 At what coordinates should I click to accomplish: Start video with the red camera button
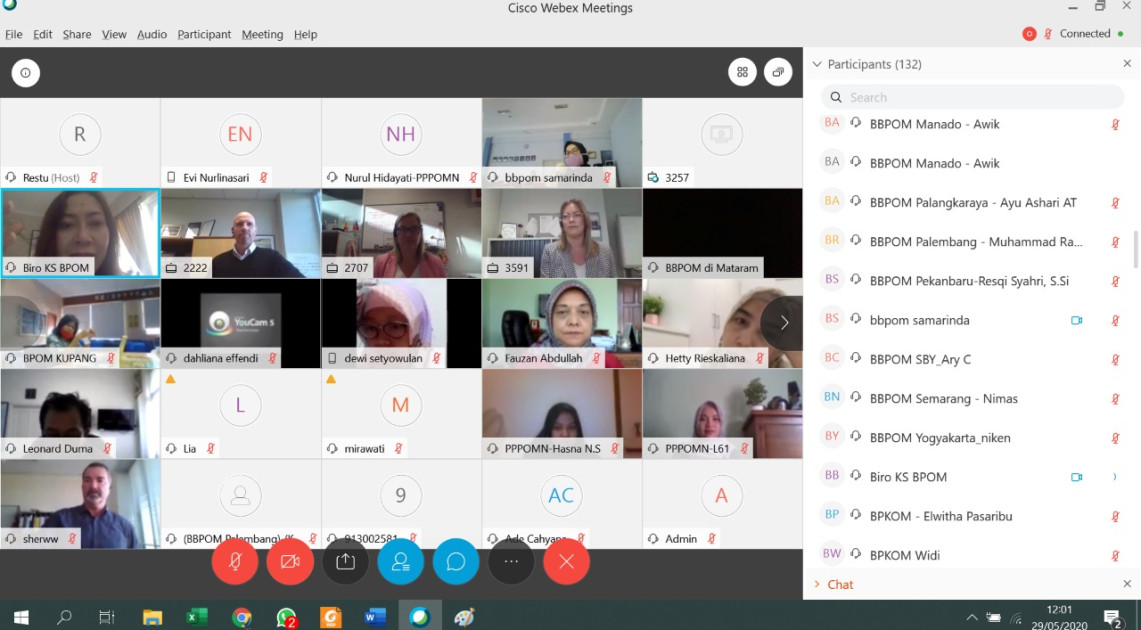point(290,562)
